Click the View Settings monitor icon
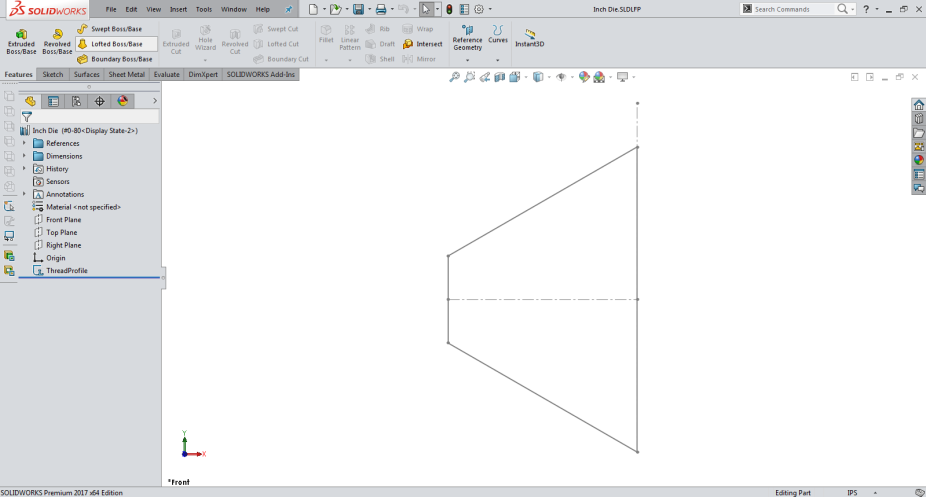 [622, 77]
